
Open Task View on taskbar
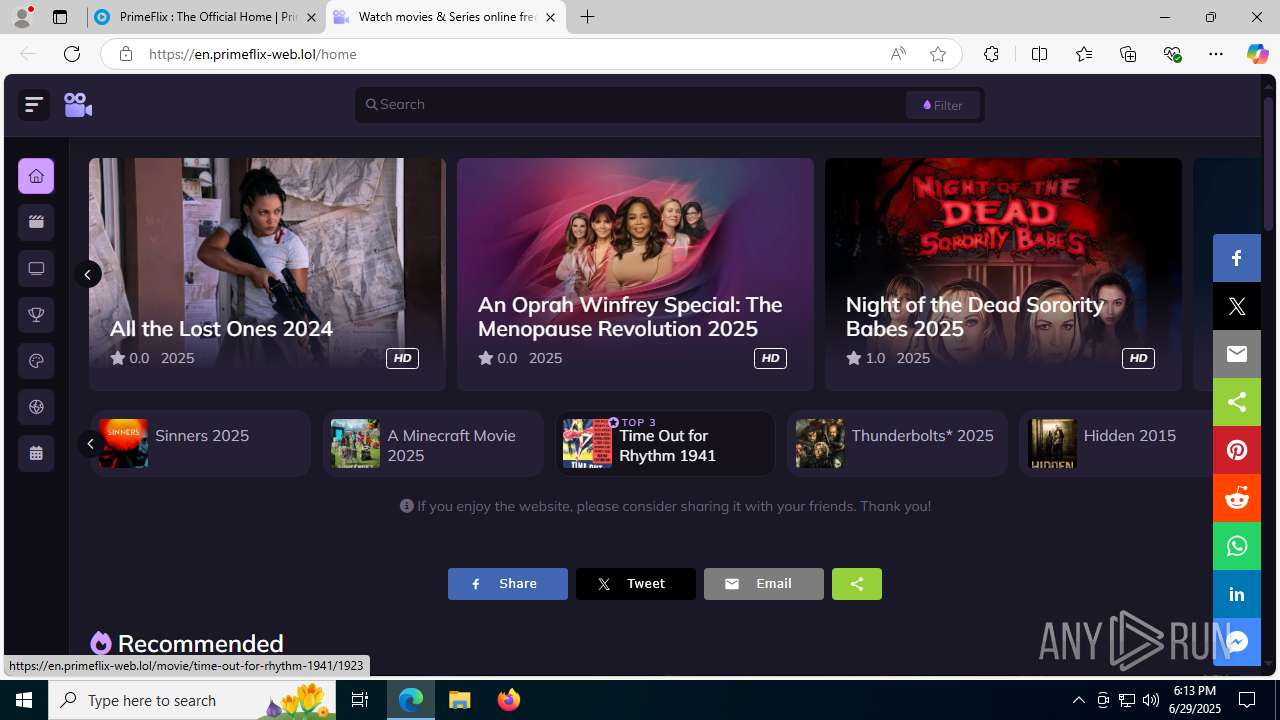(360, 700)
